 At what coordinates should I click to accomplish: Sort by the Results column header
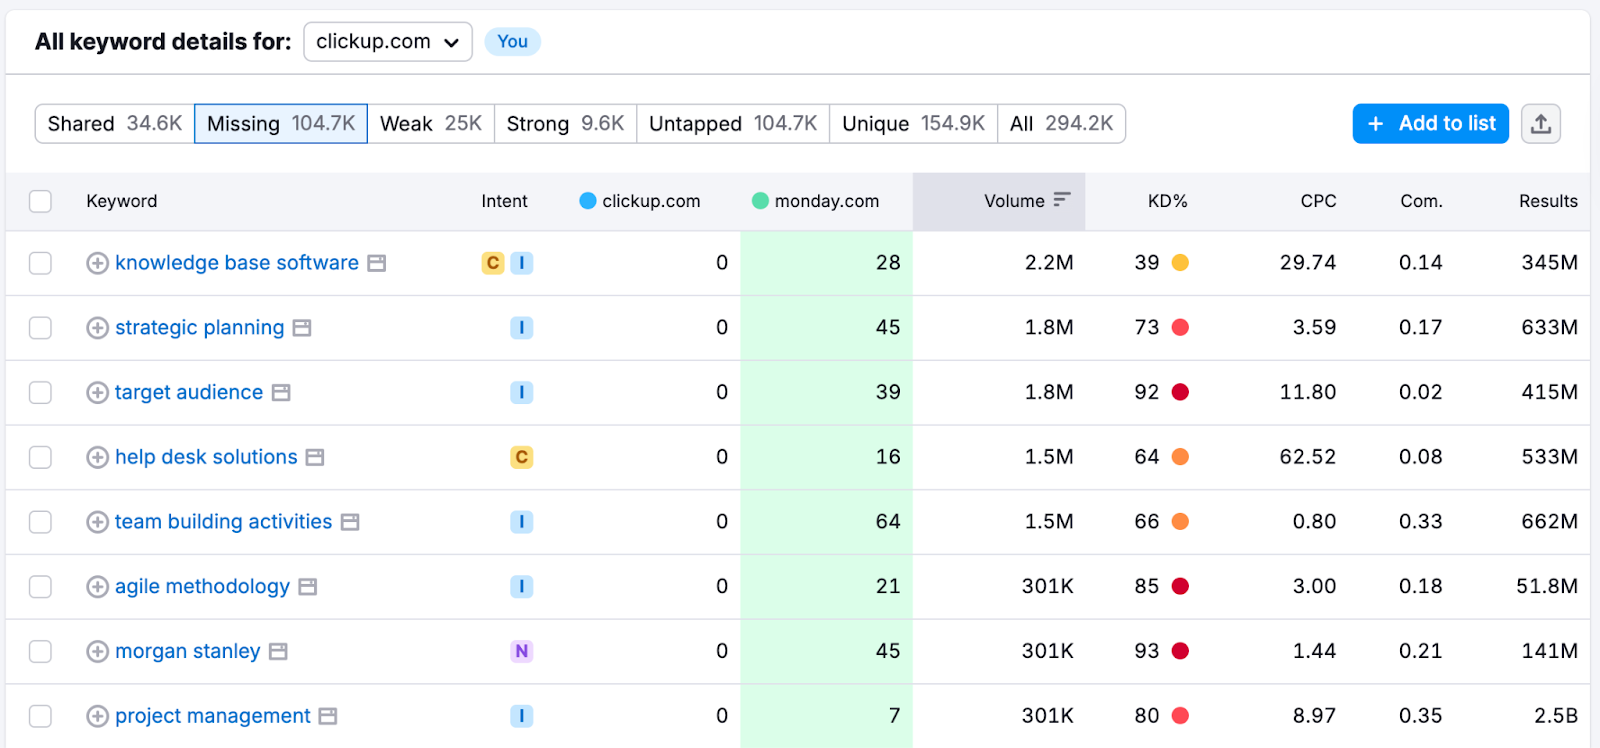(1548, 201)
